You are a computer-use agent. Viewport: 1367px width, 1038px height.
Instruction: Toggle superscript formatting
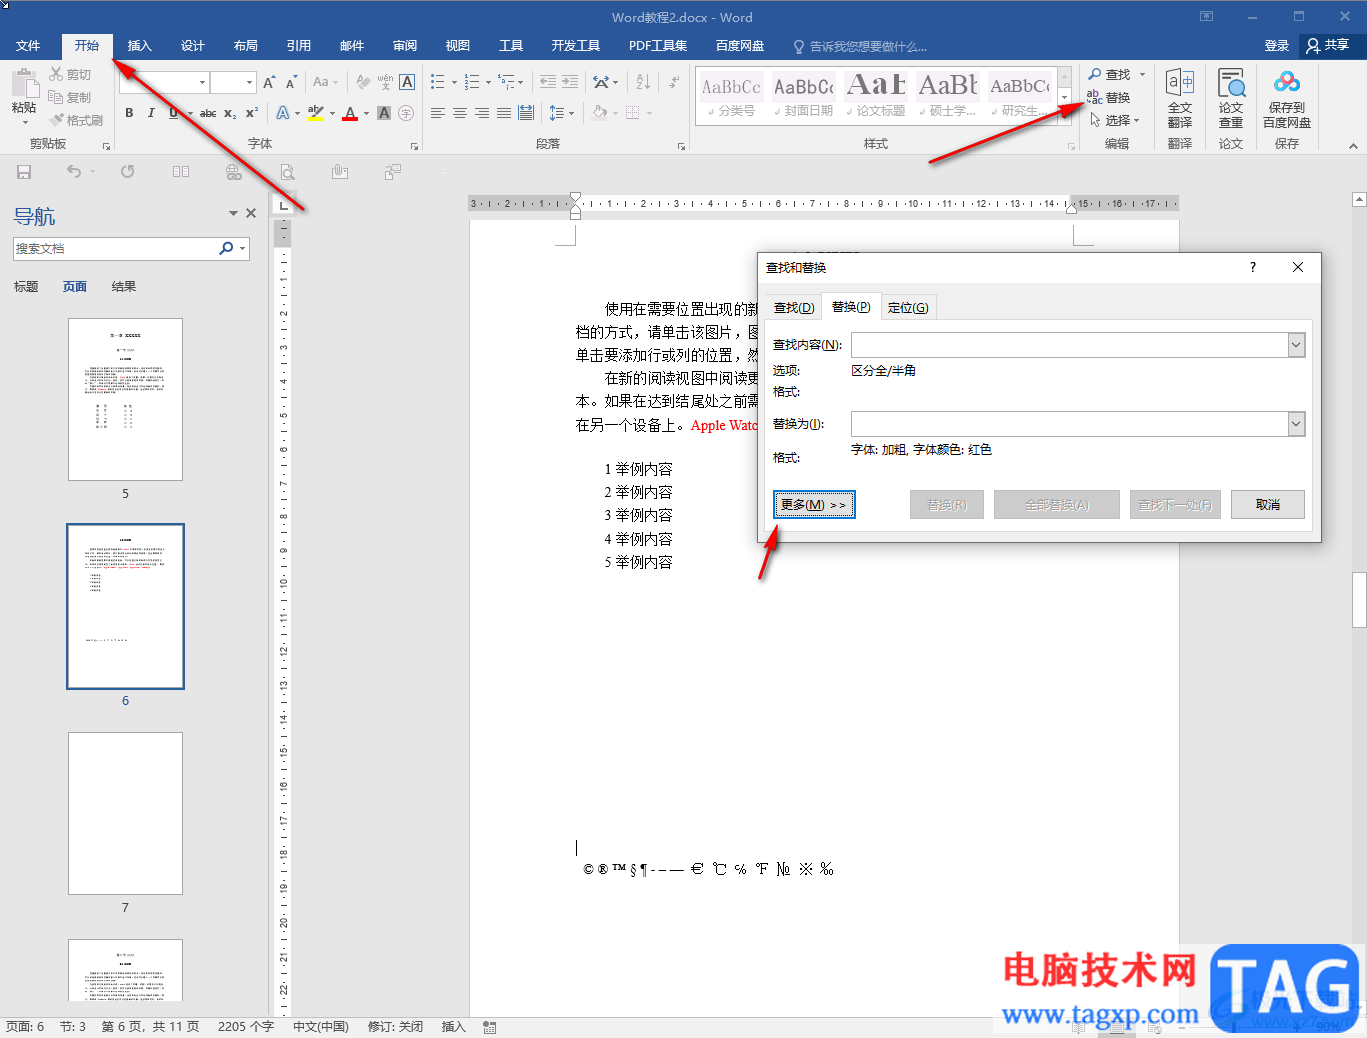(x=252, y=113)
